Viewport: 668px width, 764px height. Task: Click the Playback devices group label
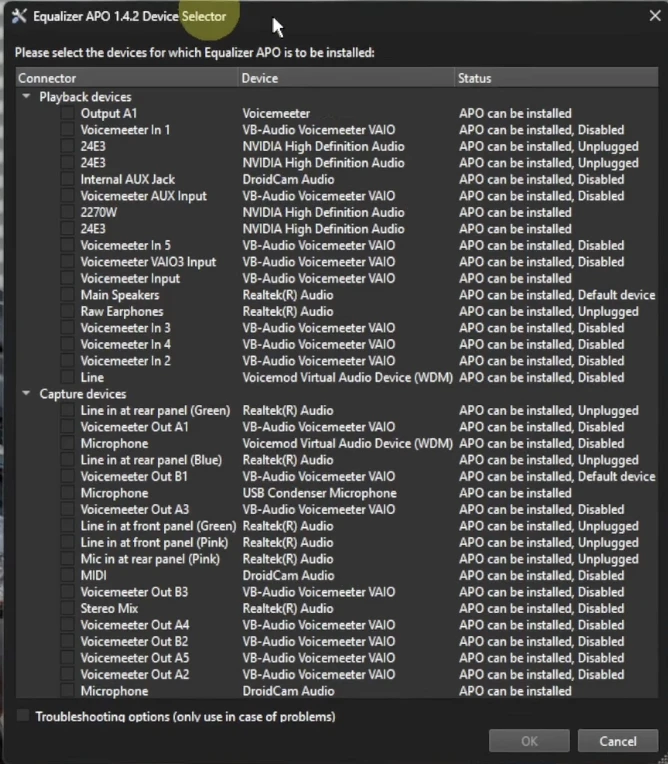point(85,96)
